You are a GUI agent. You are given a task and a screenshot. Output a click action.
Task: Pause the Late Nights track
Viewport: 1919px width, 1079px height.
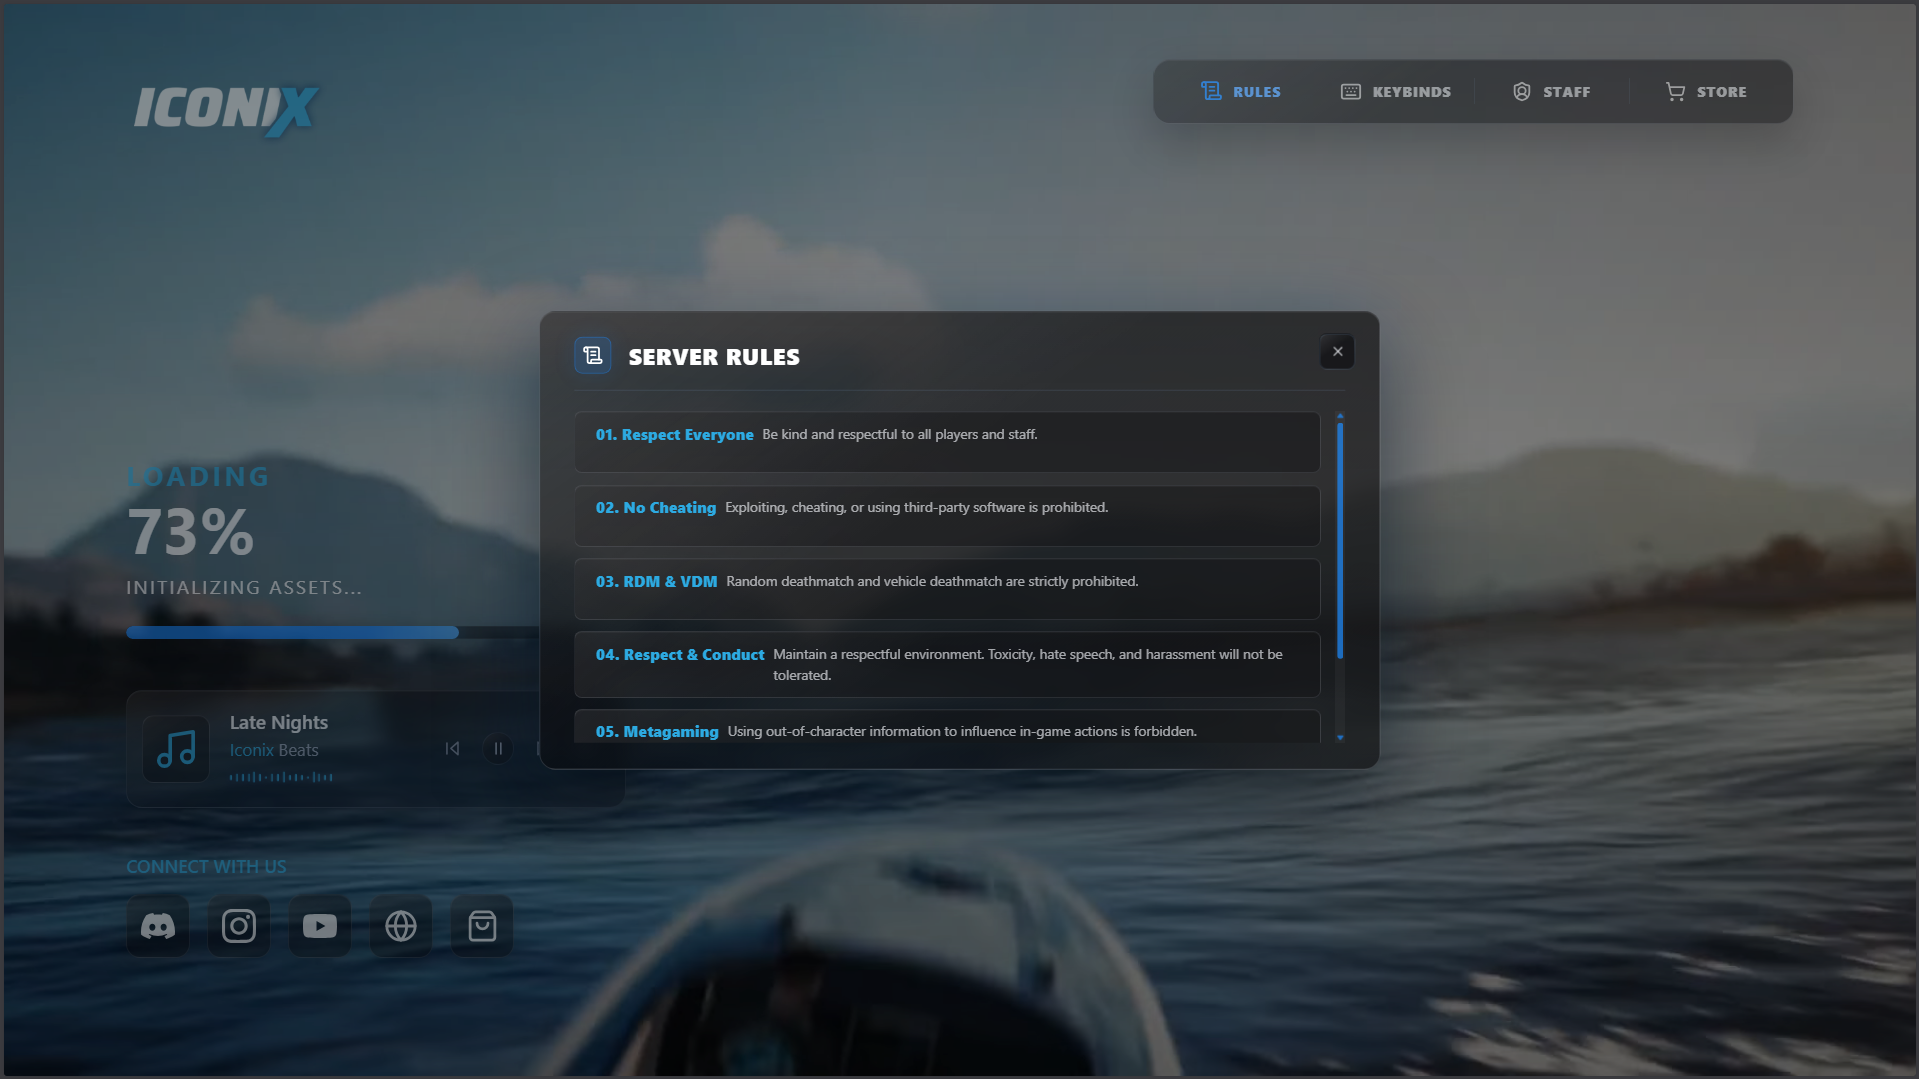coord(498,749)
